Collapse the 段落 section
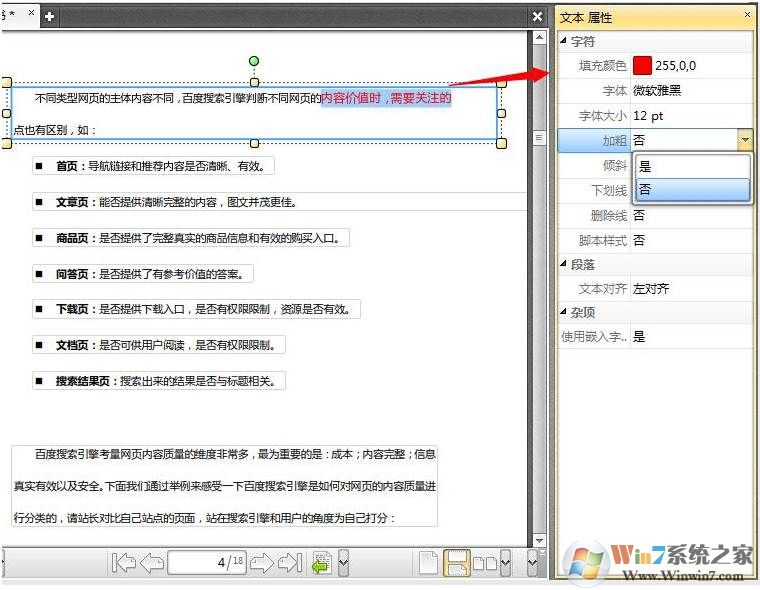 pos(563,265)
